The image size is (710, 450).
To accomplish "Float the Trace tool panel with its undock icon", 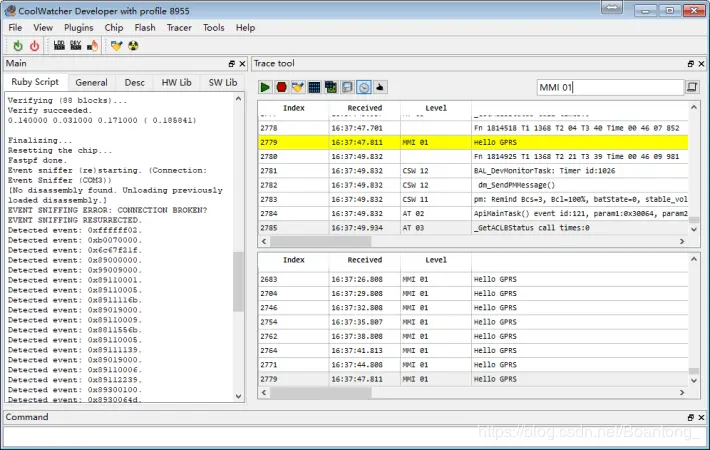I will pos(691,64).
